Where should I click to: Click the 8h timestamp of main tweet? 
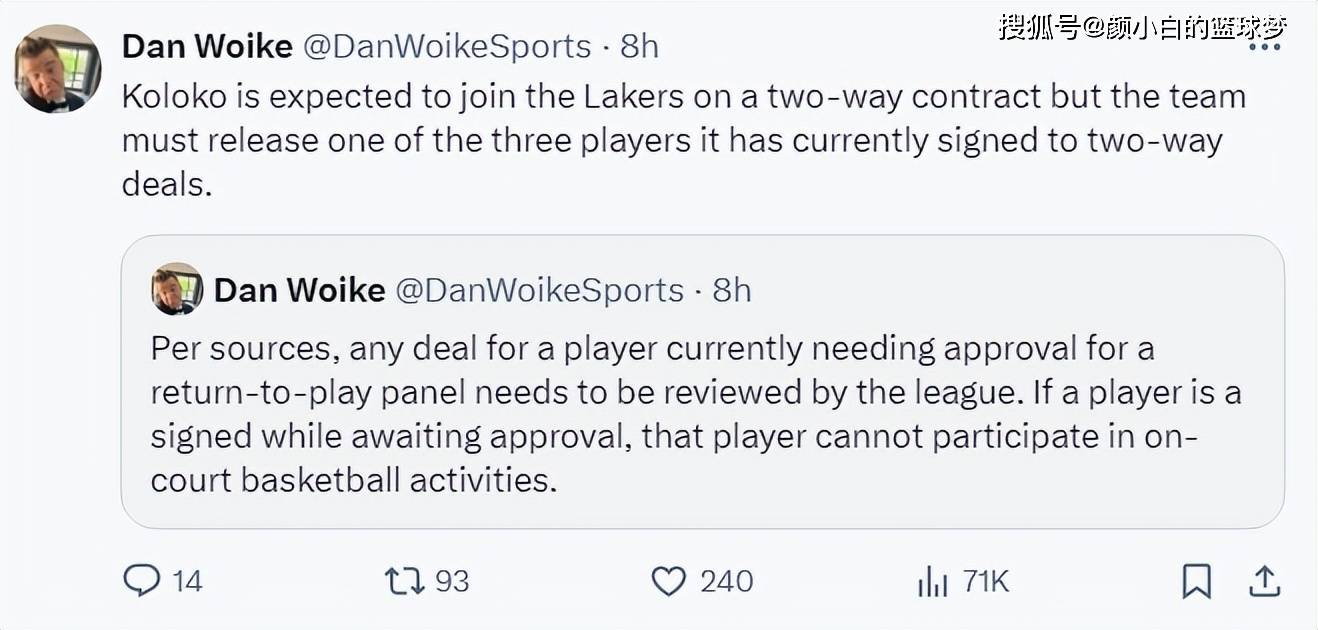[x=640, y=46]
